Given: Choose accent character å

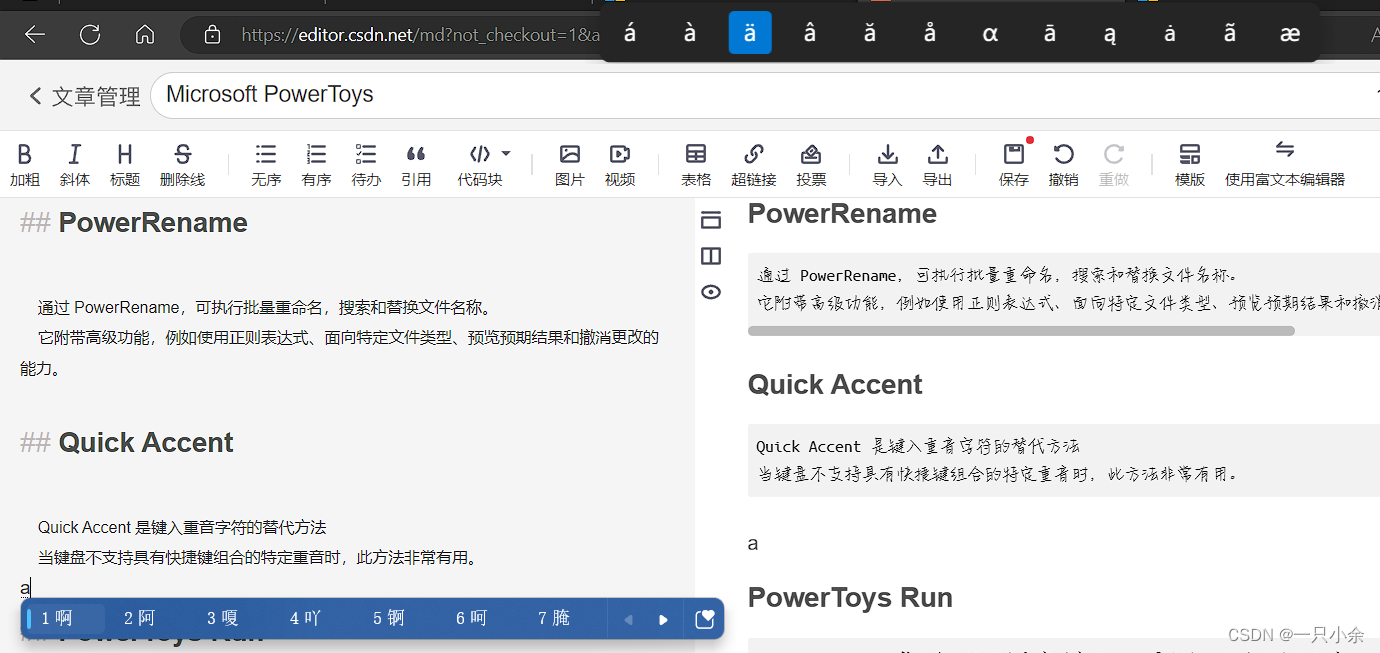Looking at the screenshot, I should [x=930, y=33].
